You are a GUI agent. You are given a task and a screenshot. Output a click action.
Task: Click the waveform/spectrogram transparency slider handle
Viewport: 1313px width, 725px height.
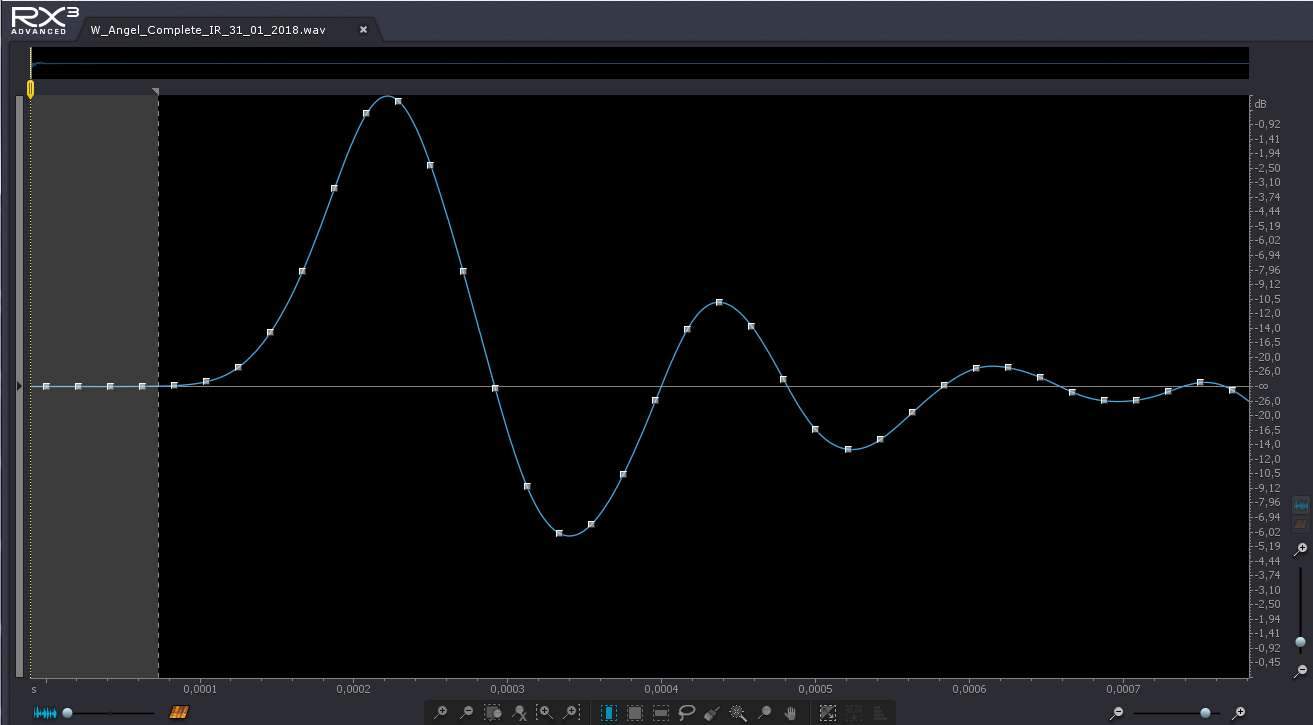point(68,713)
